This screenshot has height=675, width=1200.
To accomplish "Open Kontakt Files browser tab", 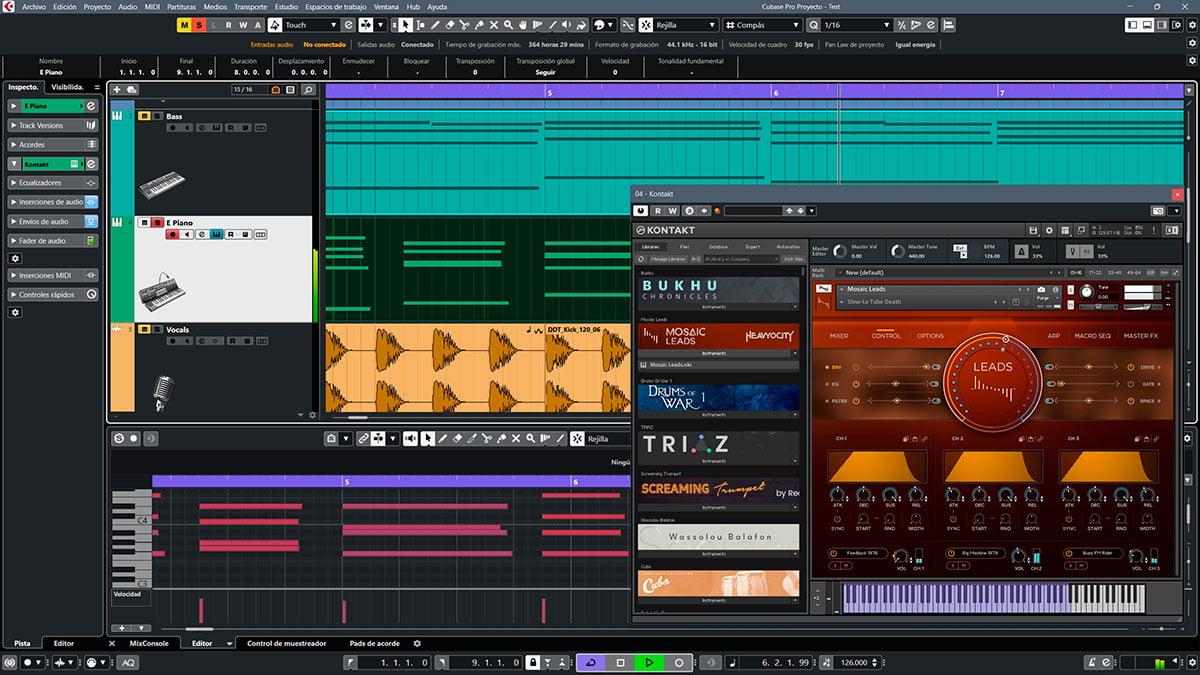I will (684, 246).
